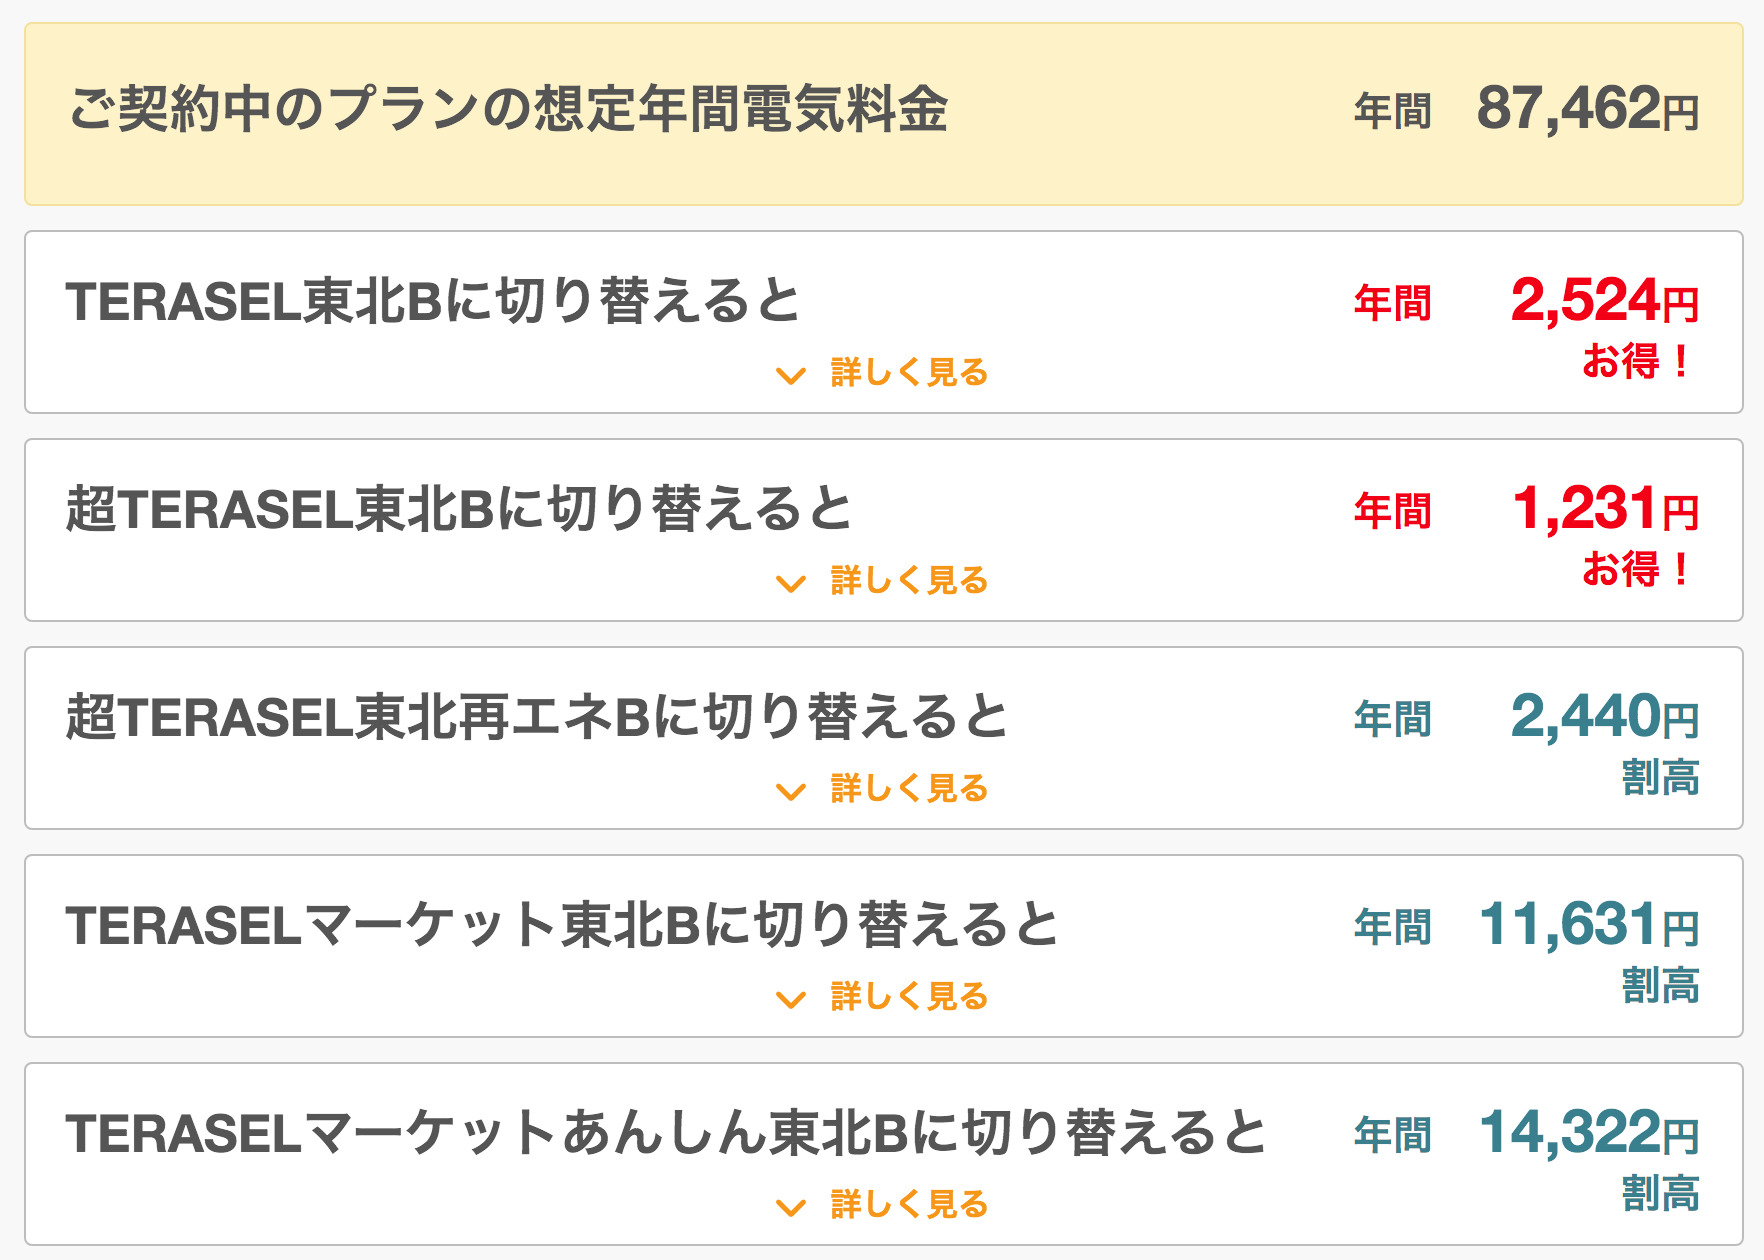
Task: Click the TERASEL東北Bに切り替えると heading
Action: pos(433,301)
